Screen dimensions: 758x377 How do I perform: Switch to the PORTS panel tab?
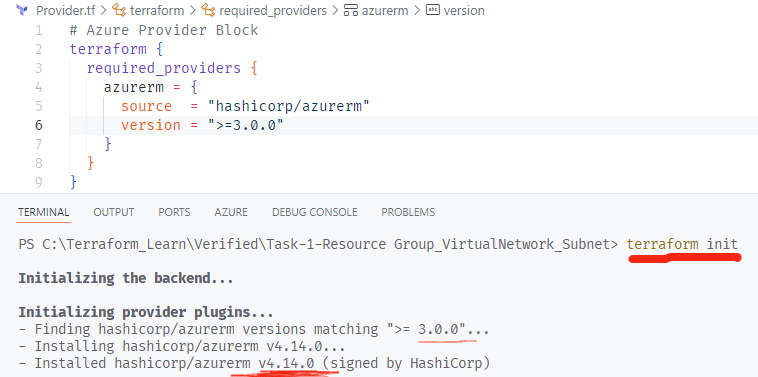click(174, 212)
